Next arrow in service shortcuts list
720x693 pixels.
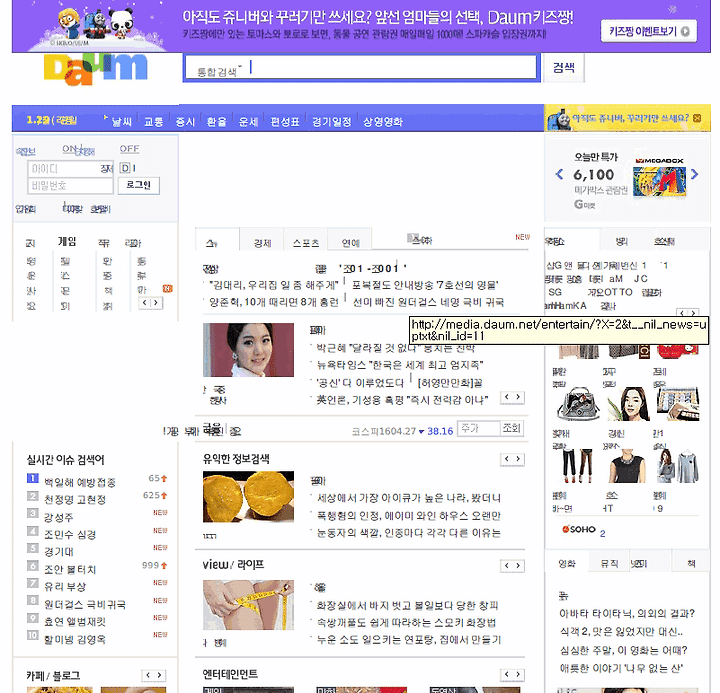[x=156, y=303]
